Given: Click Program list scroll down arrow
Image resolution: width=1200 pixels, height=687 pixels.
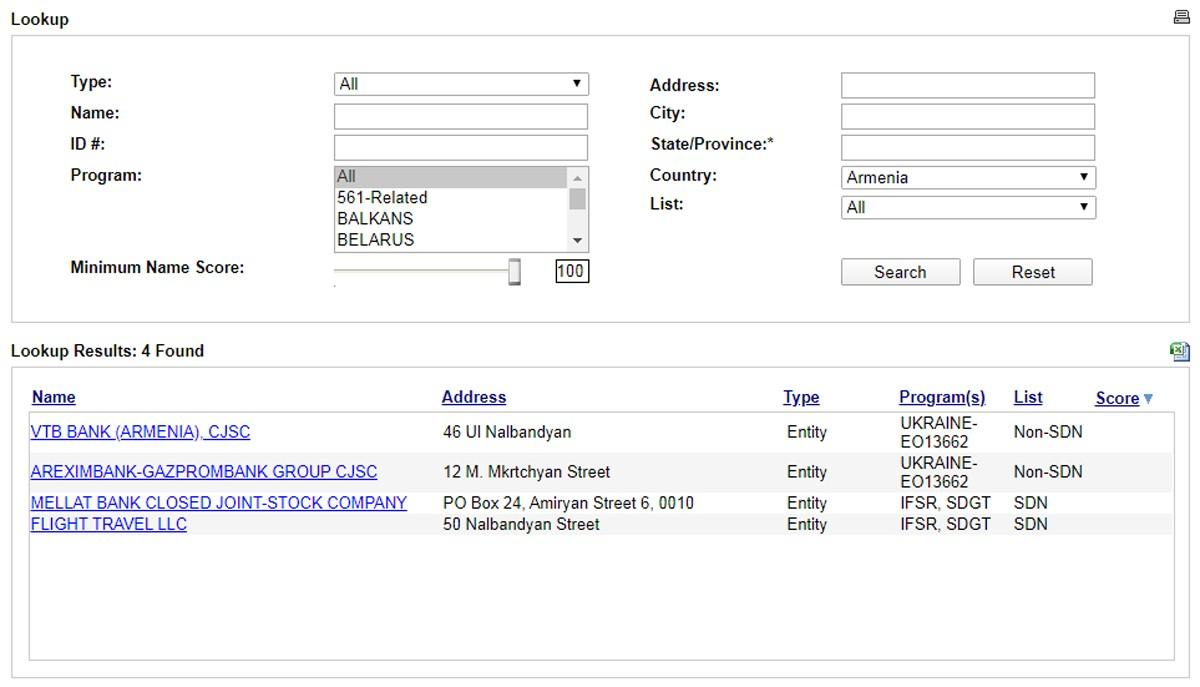Looking at the screenshot, I should tap(577, 242).
